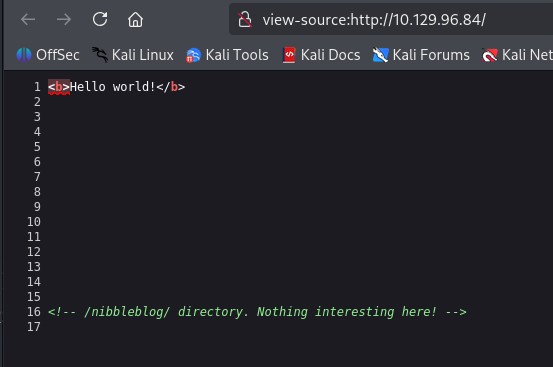This screenshot has width=553, height=367.
Task: Open the Kali Docs bookmark
Action: pos(321,55)
